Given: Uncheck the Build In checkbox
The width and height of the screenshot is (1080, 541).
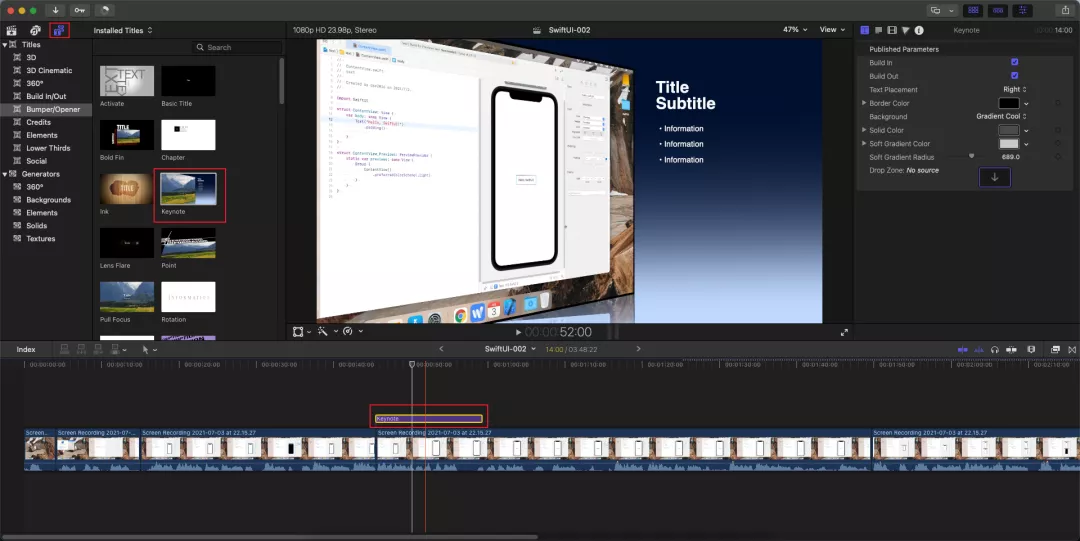Looking at the screenshot, I should click(1014, 62).
